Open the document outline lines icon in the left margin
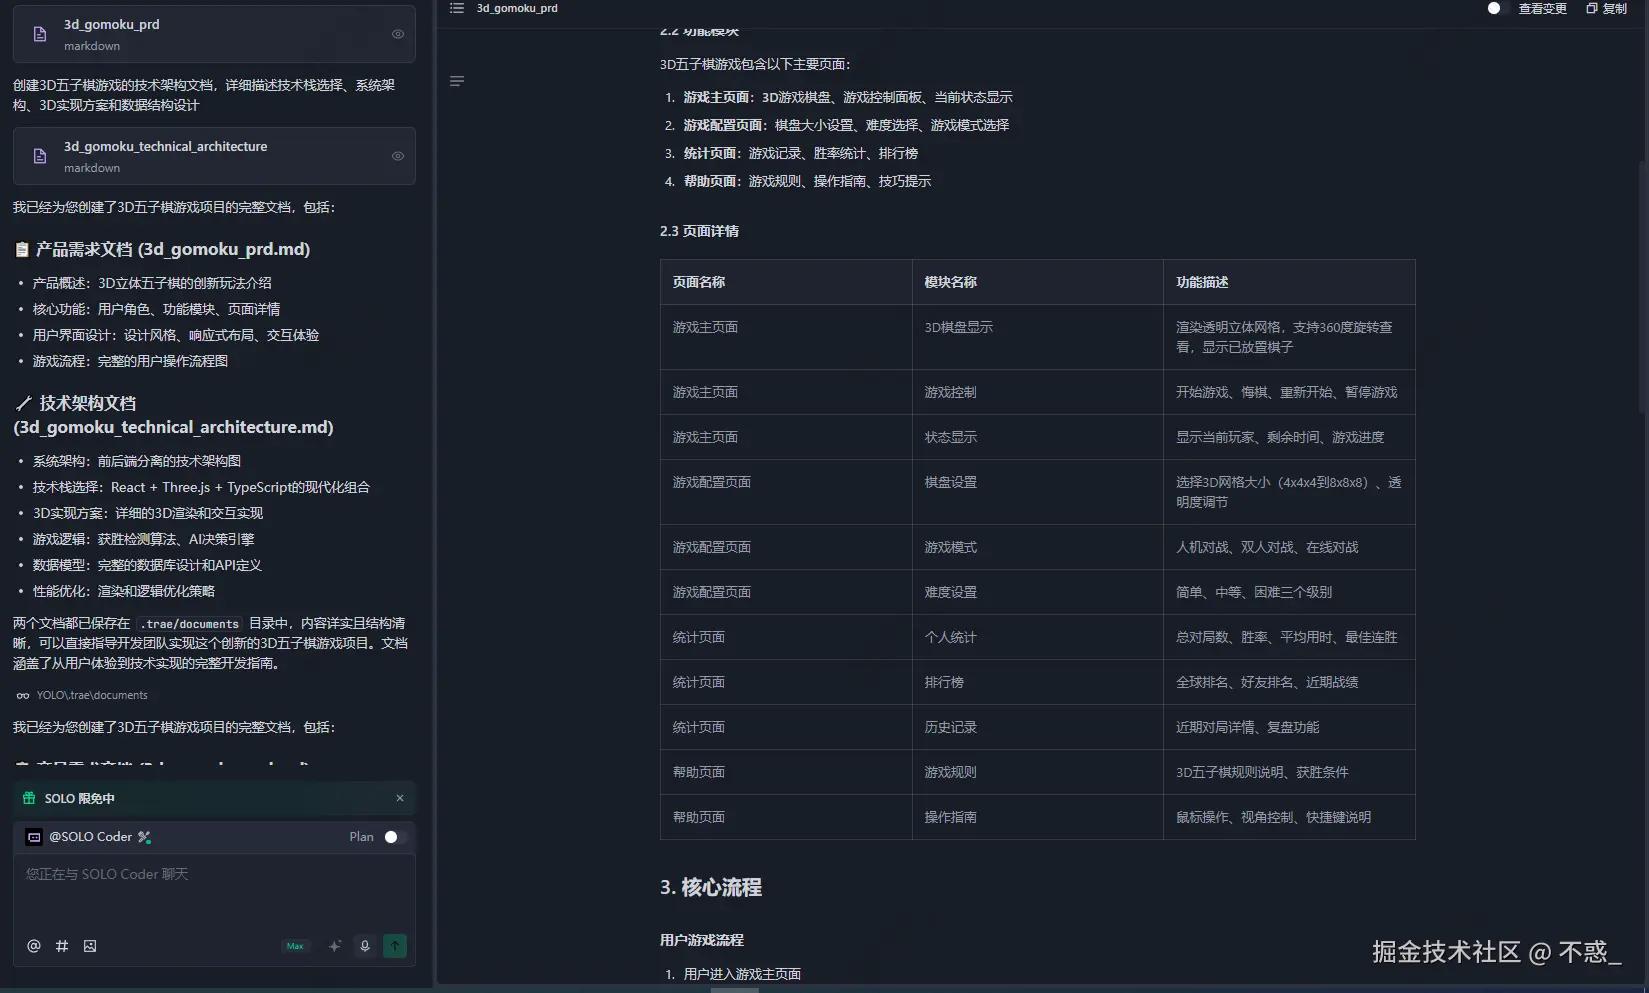 [457, 81]
